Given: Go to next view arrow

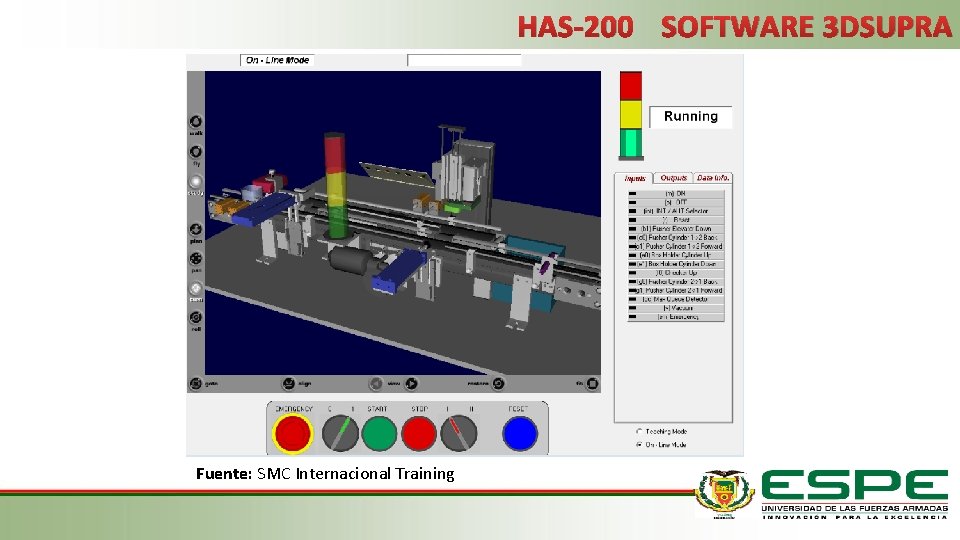Looking at the screenshot, I should pos(411,383).
